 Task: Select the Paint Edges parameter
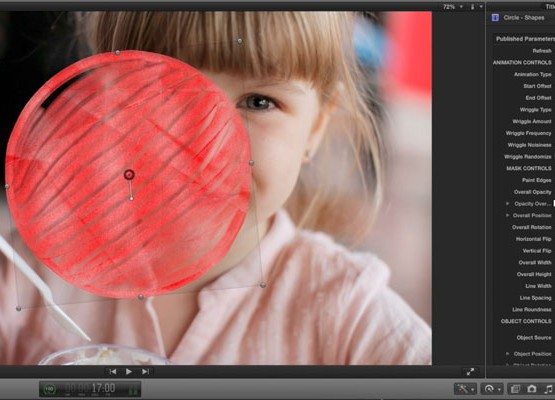click(537, 180)
